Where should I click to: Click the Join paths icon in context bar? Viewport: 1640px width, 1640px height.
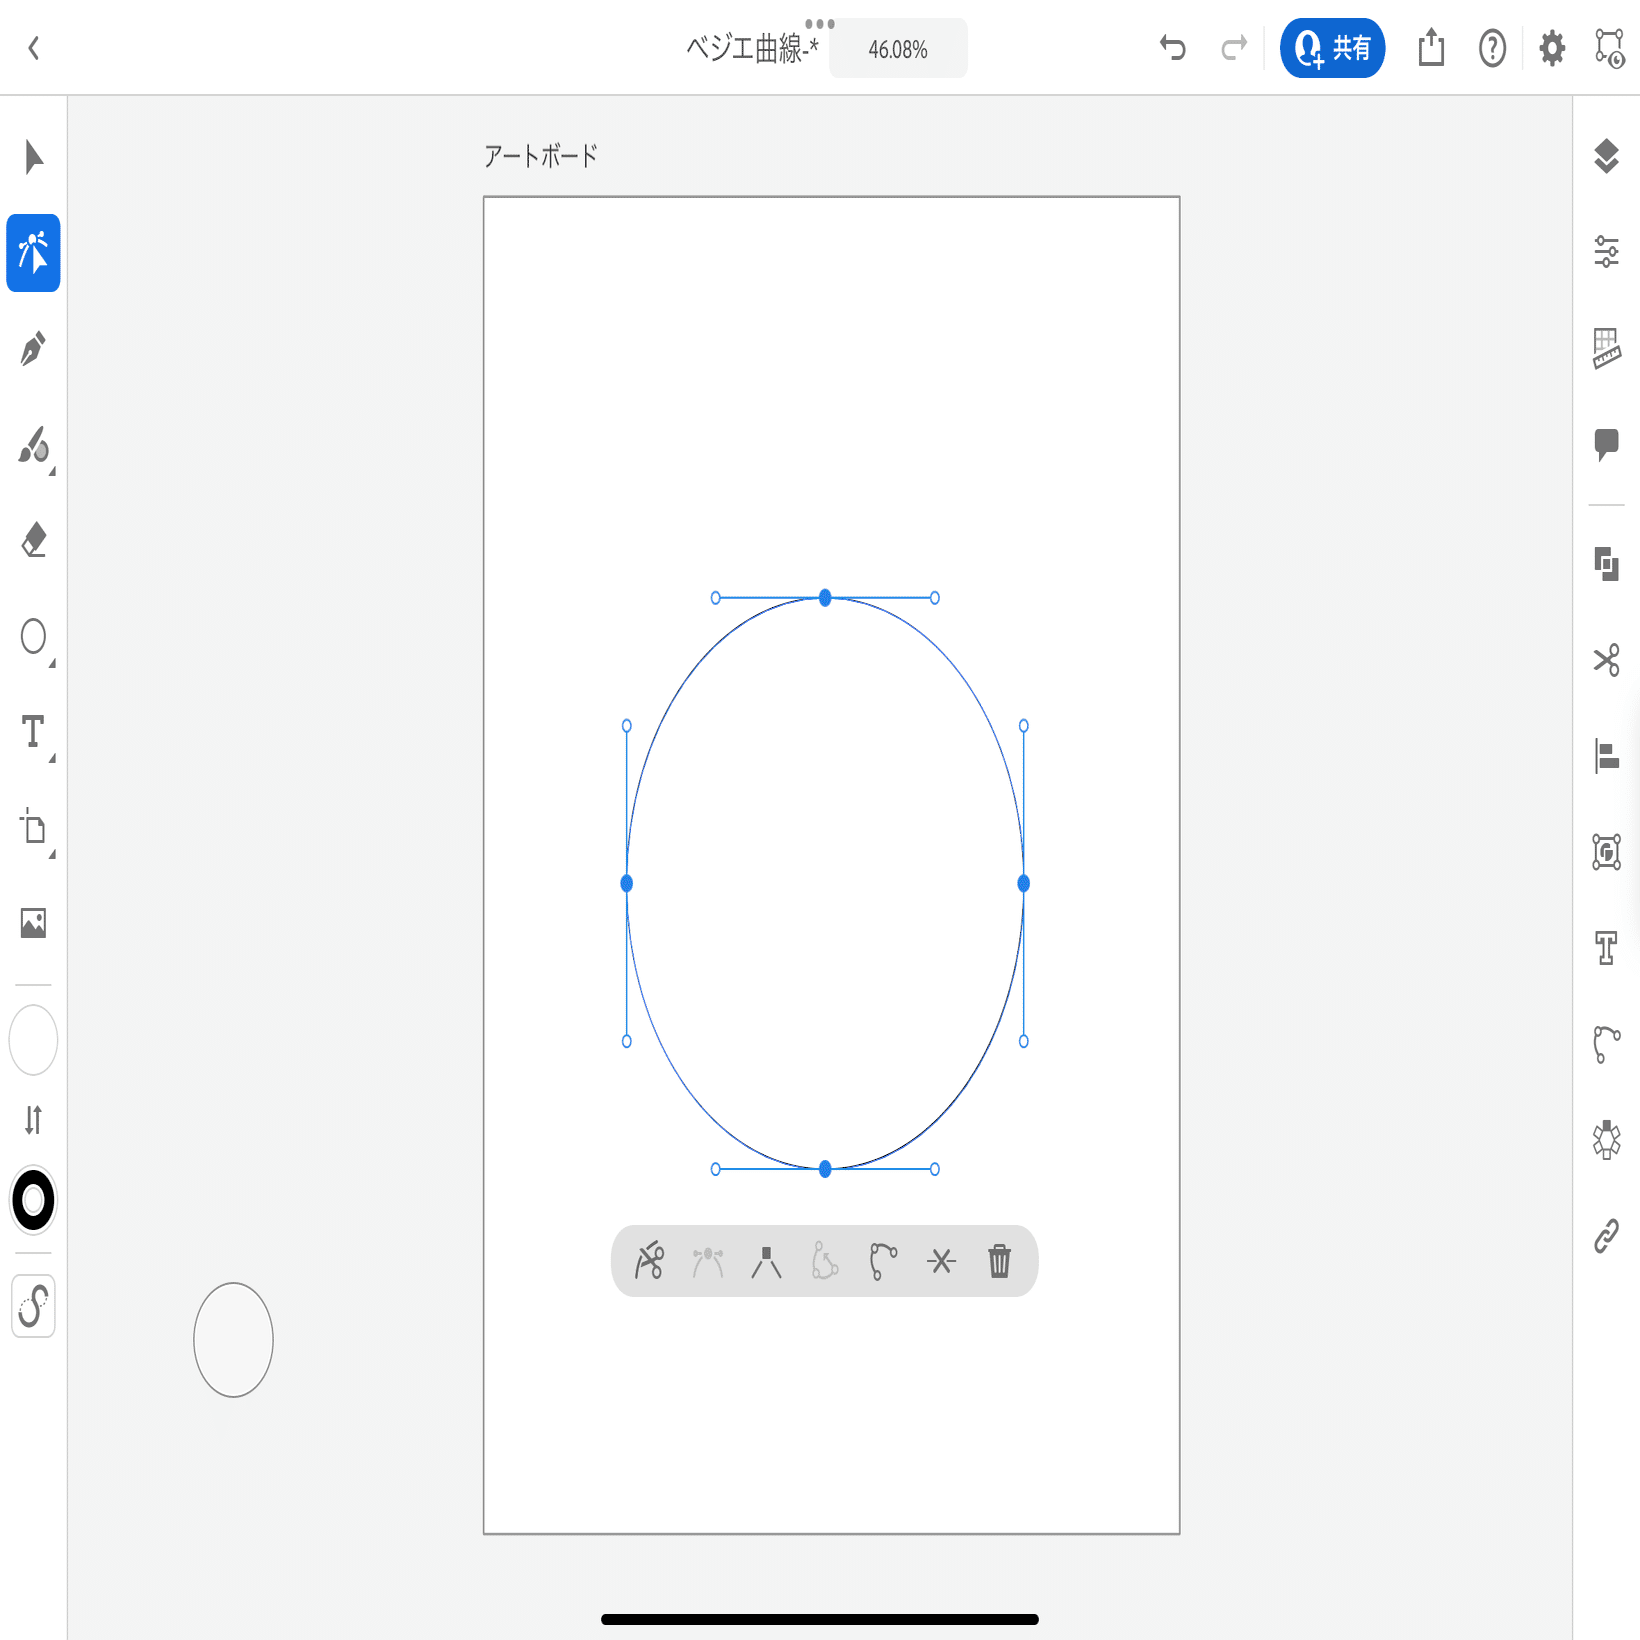coord(941,1262)
